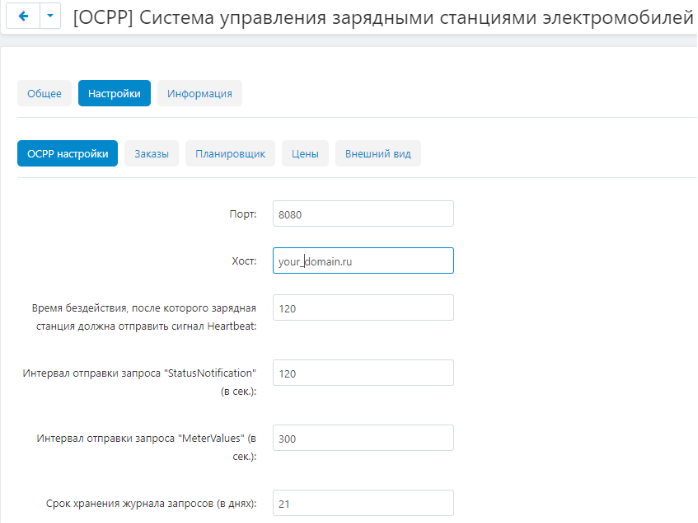This screenshot has width=698, height=523.
Task: Click the Порт label
Action: tap(243, 214)
